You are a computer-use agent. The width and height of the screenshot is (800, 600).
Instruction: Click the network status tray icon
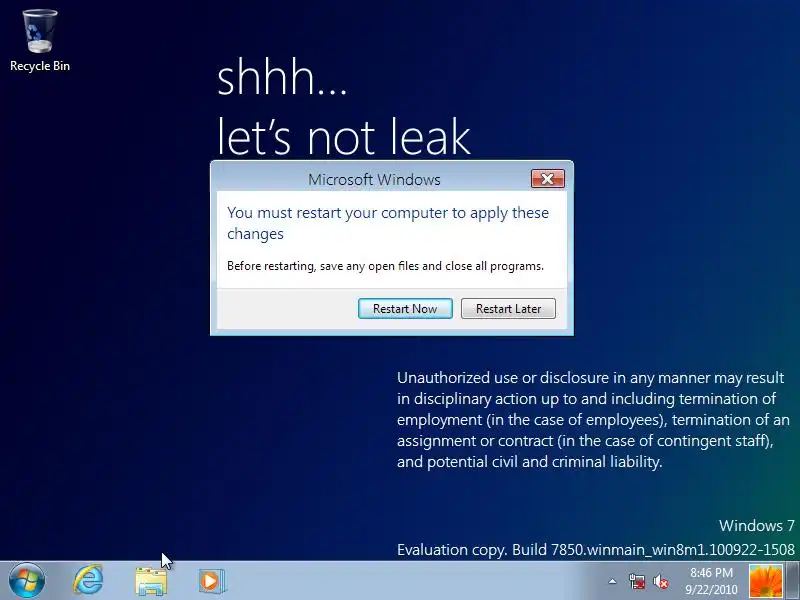637,582
